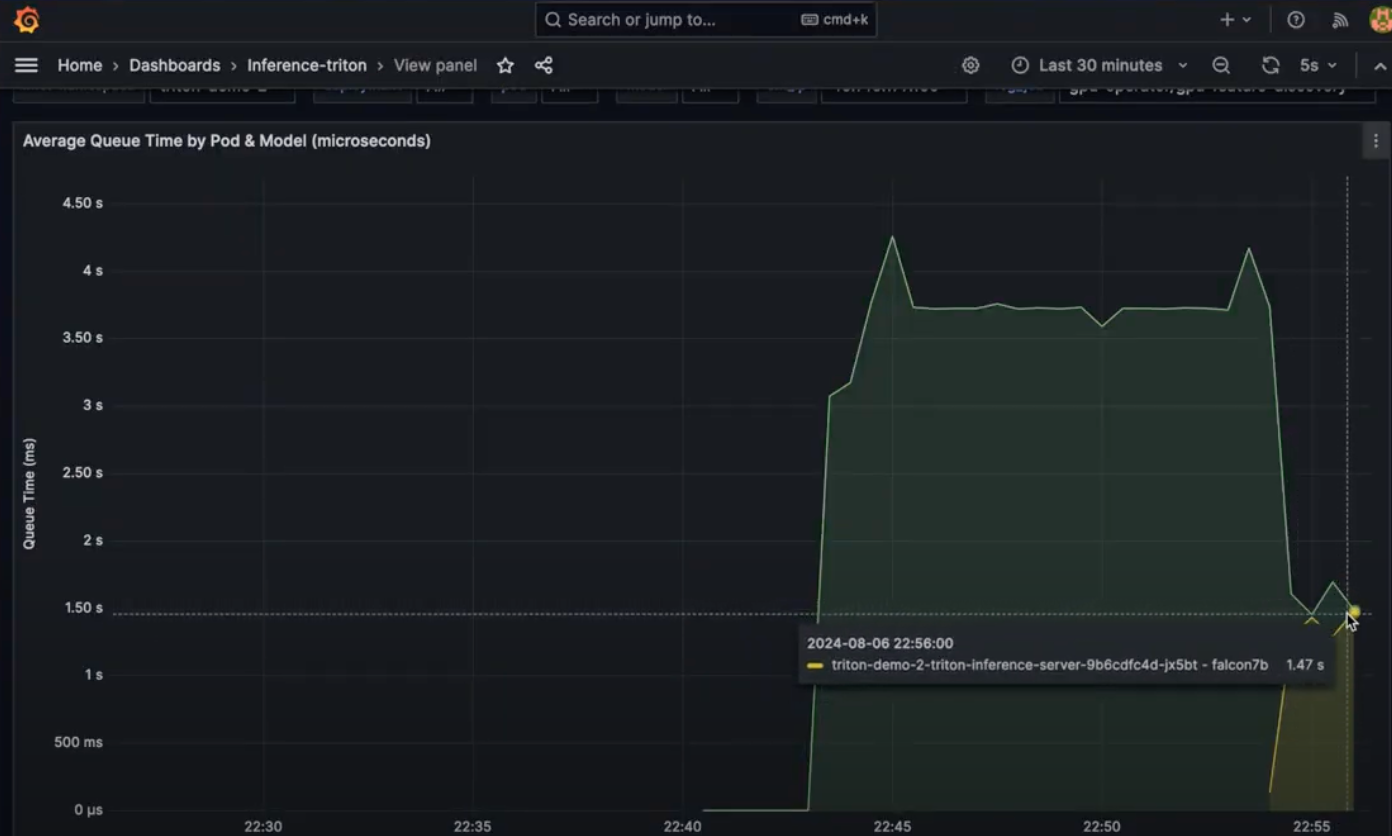Open the 5s refresh interval dropdown
The height and width of the screenshot is (836, 1392).
1317,65
